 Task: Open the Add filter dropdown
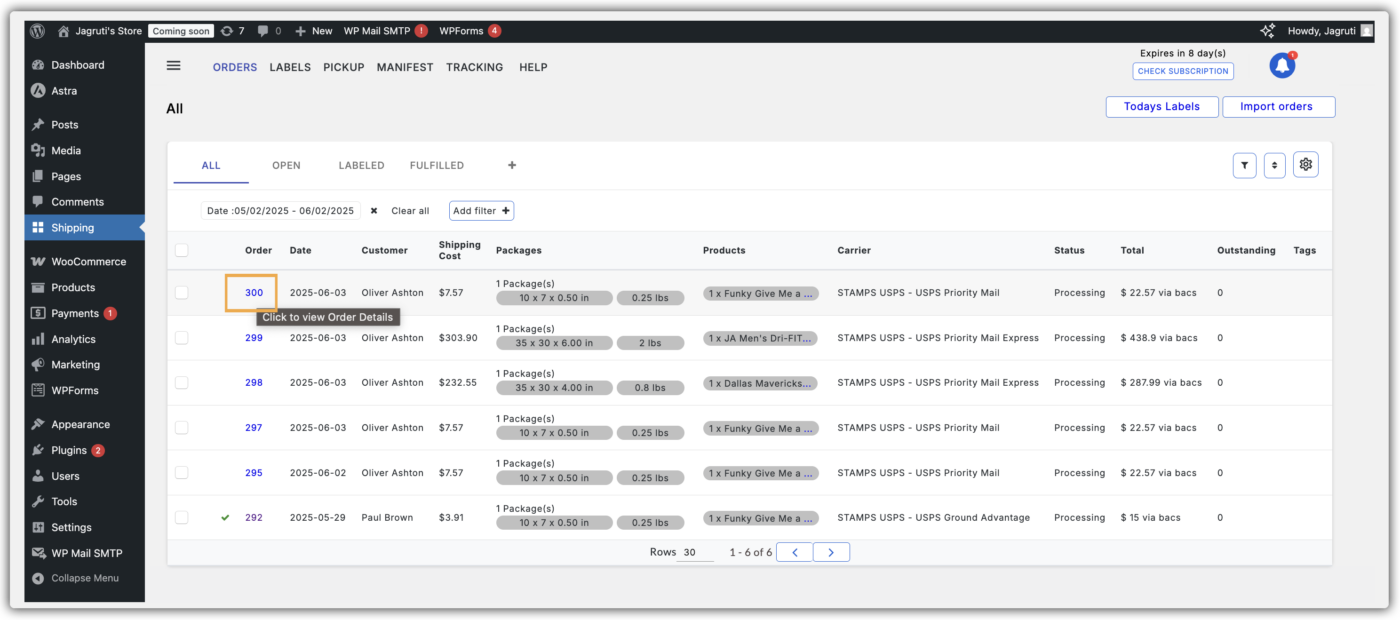(x=481, y=211)
